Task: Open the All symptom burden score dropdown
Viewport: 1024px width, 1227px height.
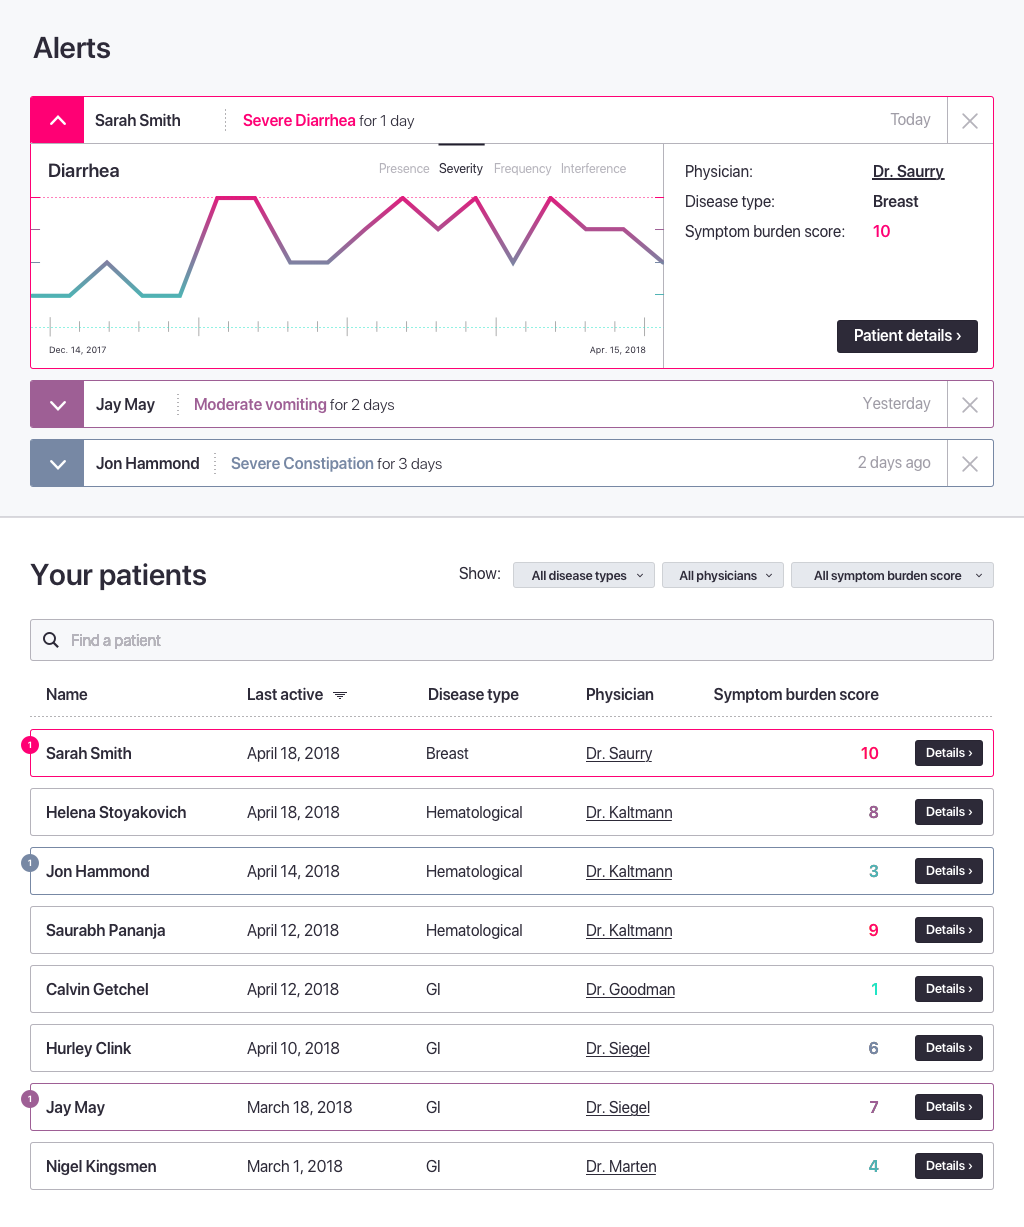Action: pos(892,575)
